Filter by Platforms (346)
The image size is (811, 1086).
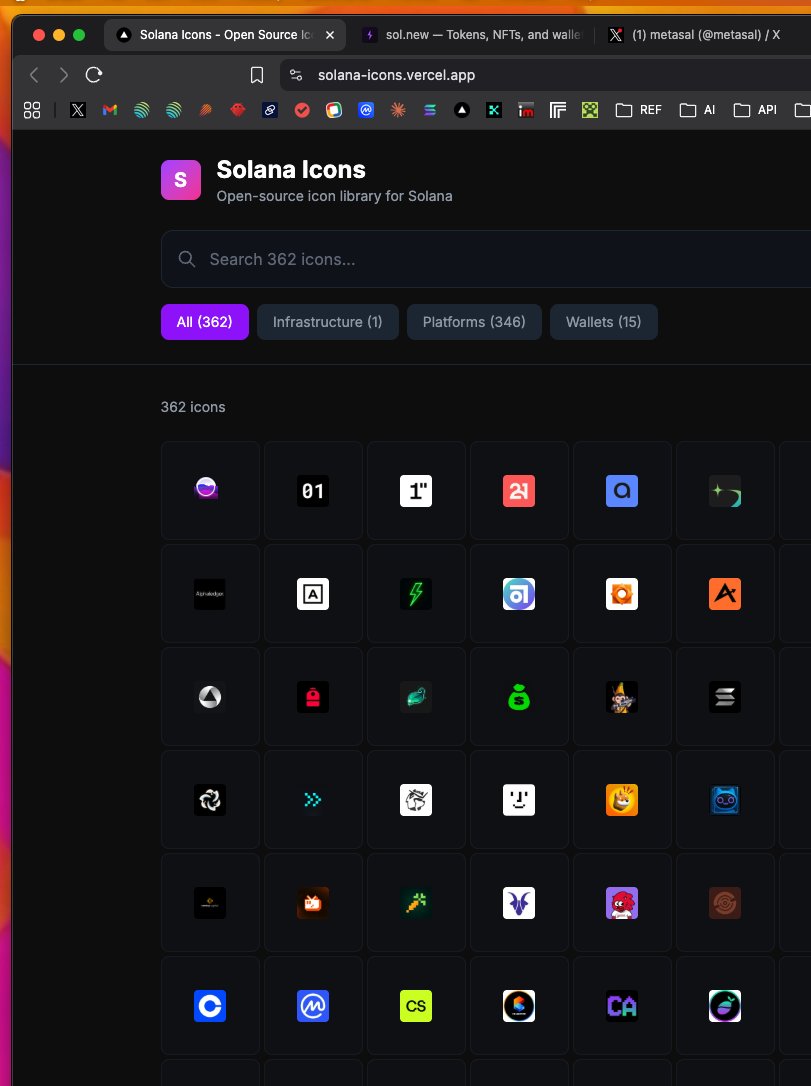click(474, 322)
